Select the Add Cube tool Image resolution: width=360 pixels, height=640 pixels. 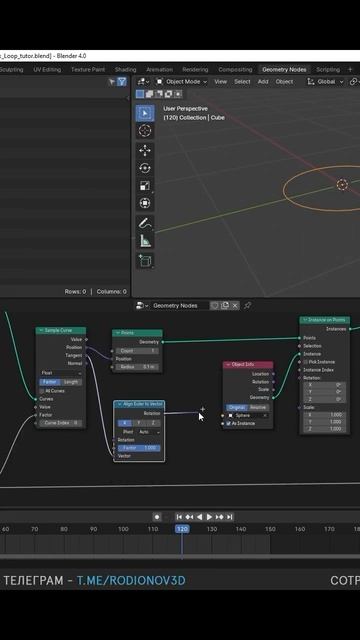(x=145, y=261)
